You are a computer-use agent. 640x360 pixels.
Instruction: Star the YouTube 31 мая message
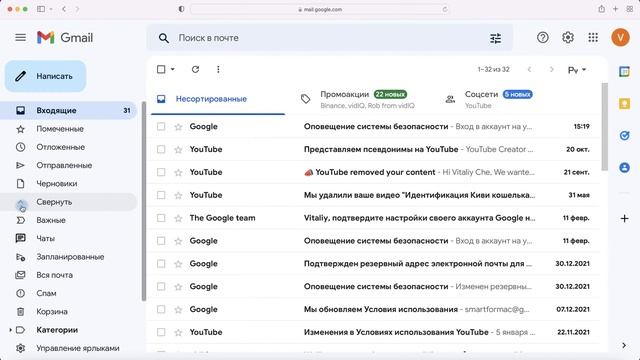click(178, 196)
